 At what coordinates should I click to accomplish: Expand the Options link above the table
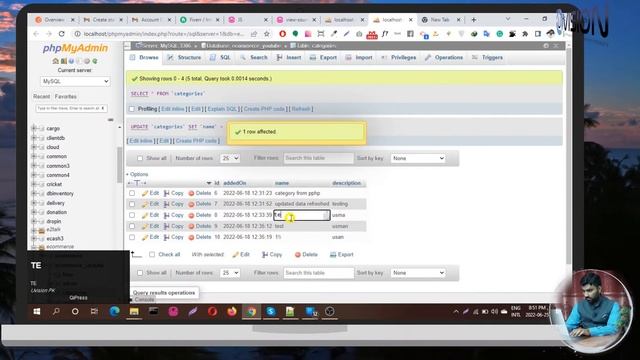(x=139, y=174)
